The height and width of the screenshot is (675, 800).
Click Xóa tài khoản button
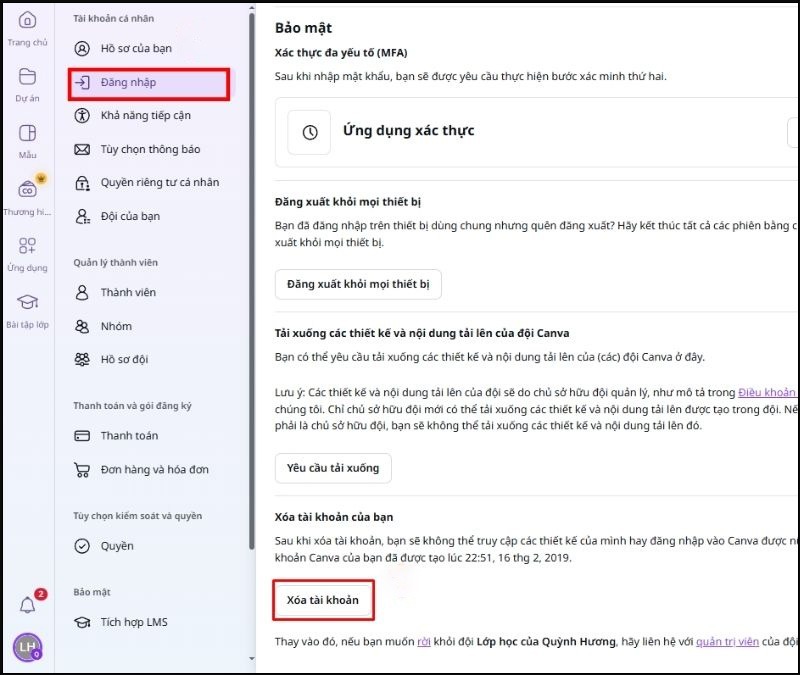323,600
